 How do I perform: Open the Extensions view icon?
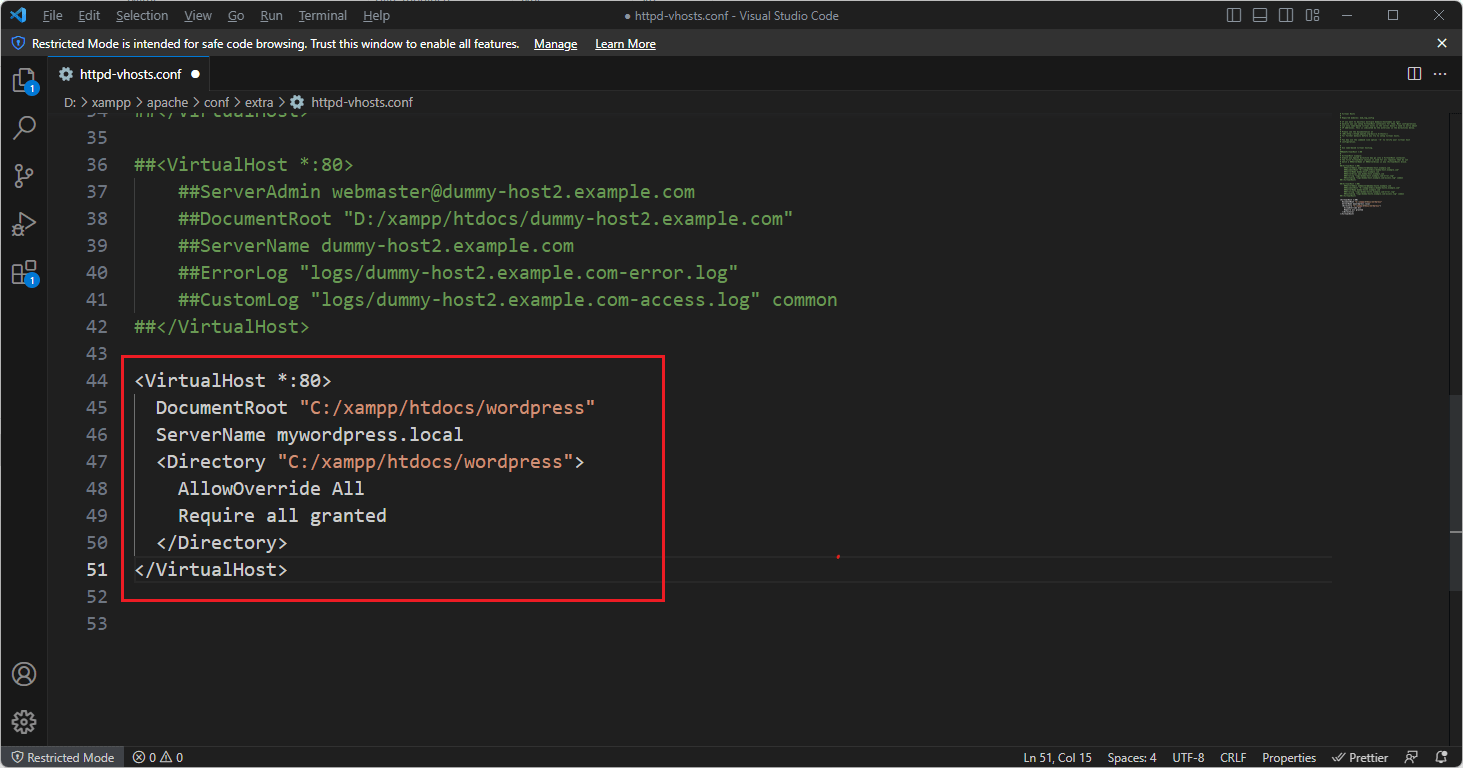click(24, 272)
